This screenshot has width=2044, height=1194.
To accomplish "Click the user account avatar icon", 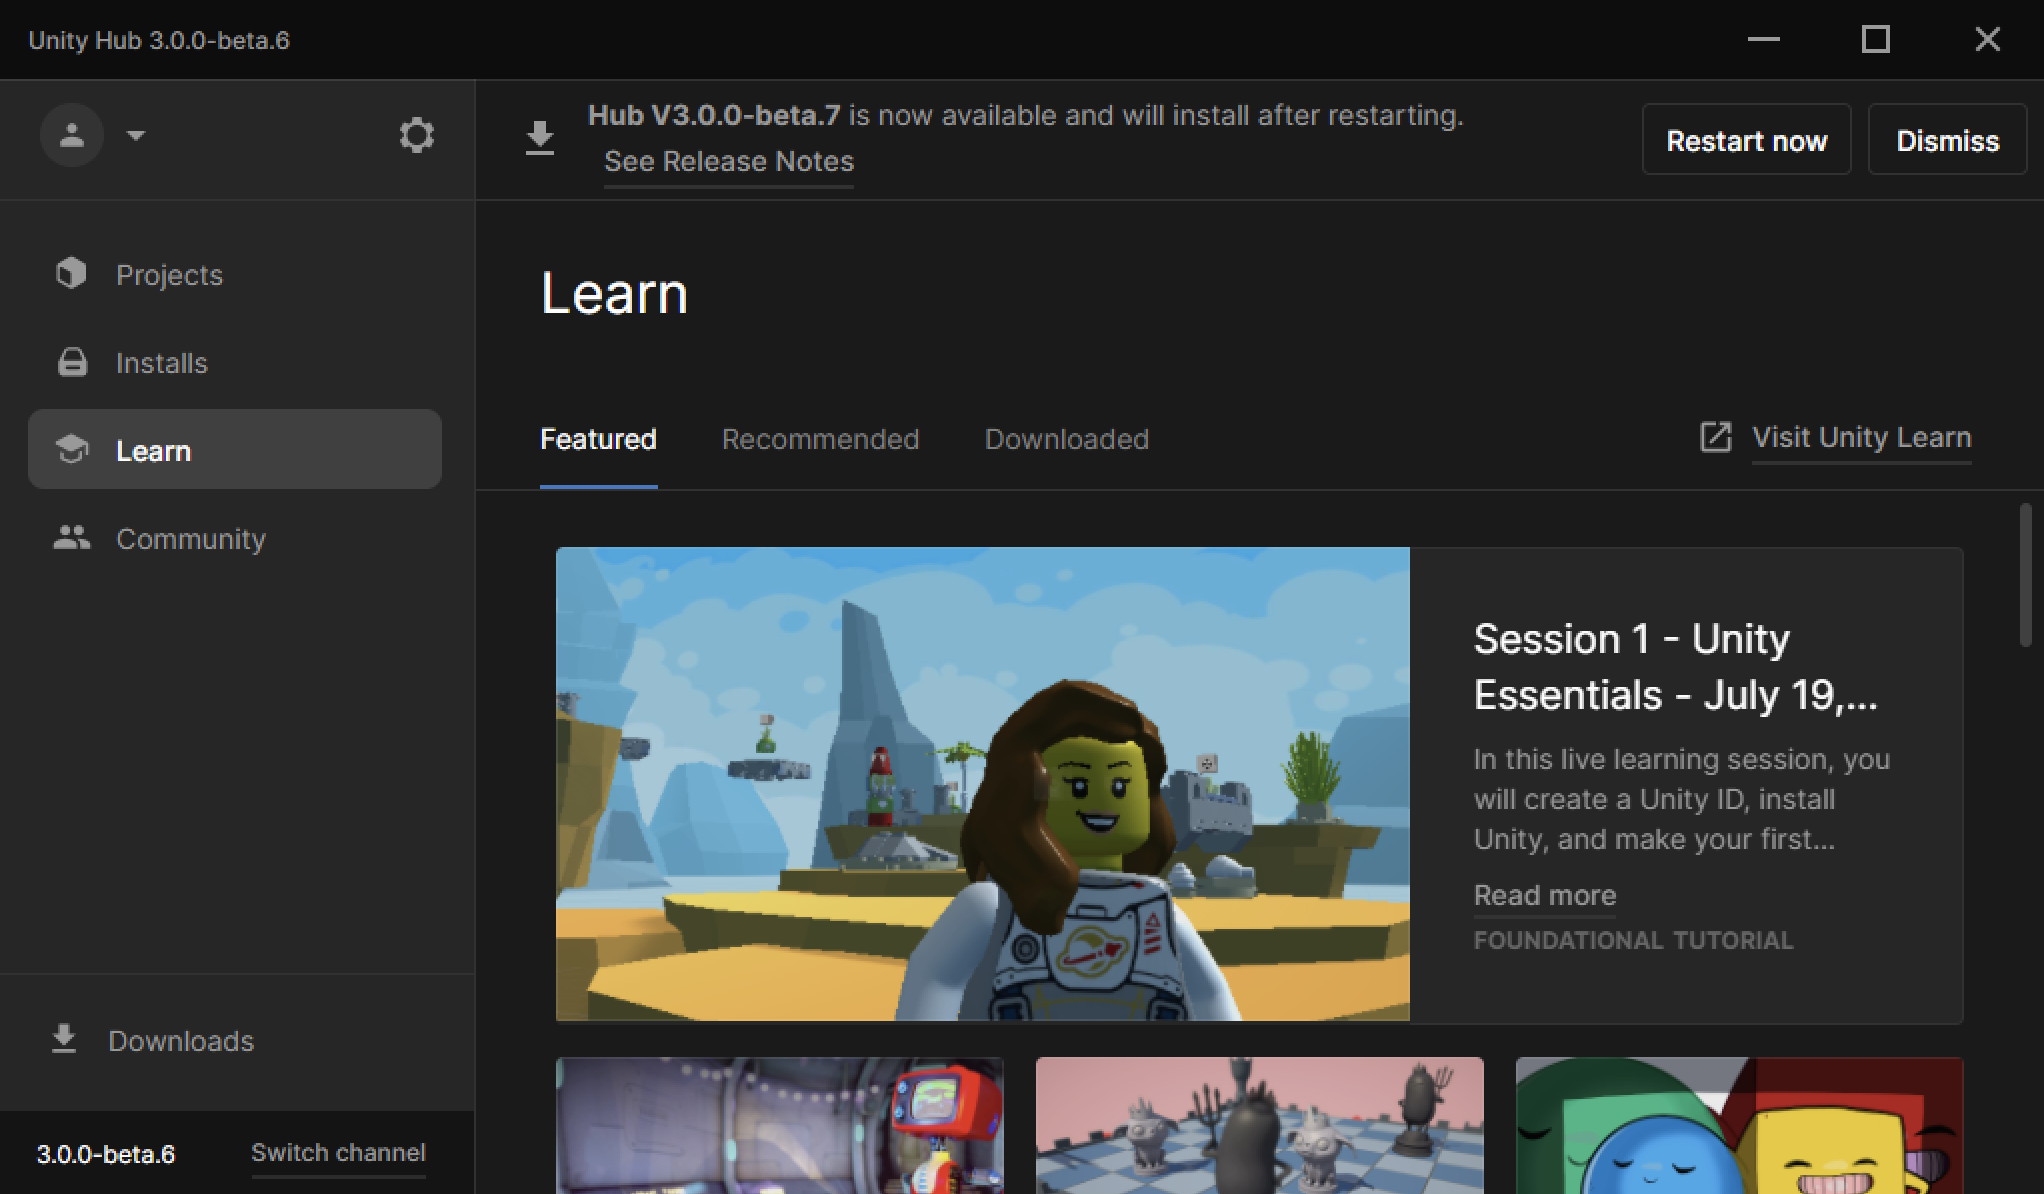I will pos(72,135).
